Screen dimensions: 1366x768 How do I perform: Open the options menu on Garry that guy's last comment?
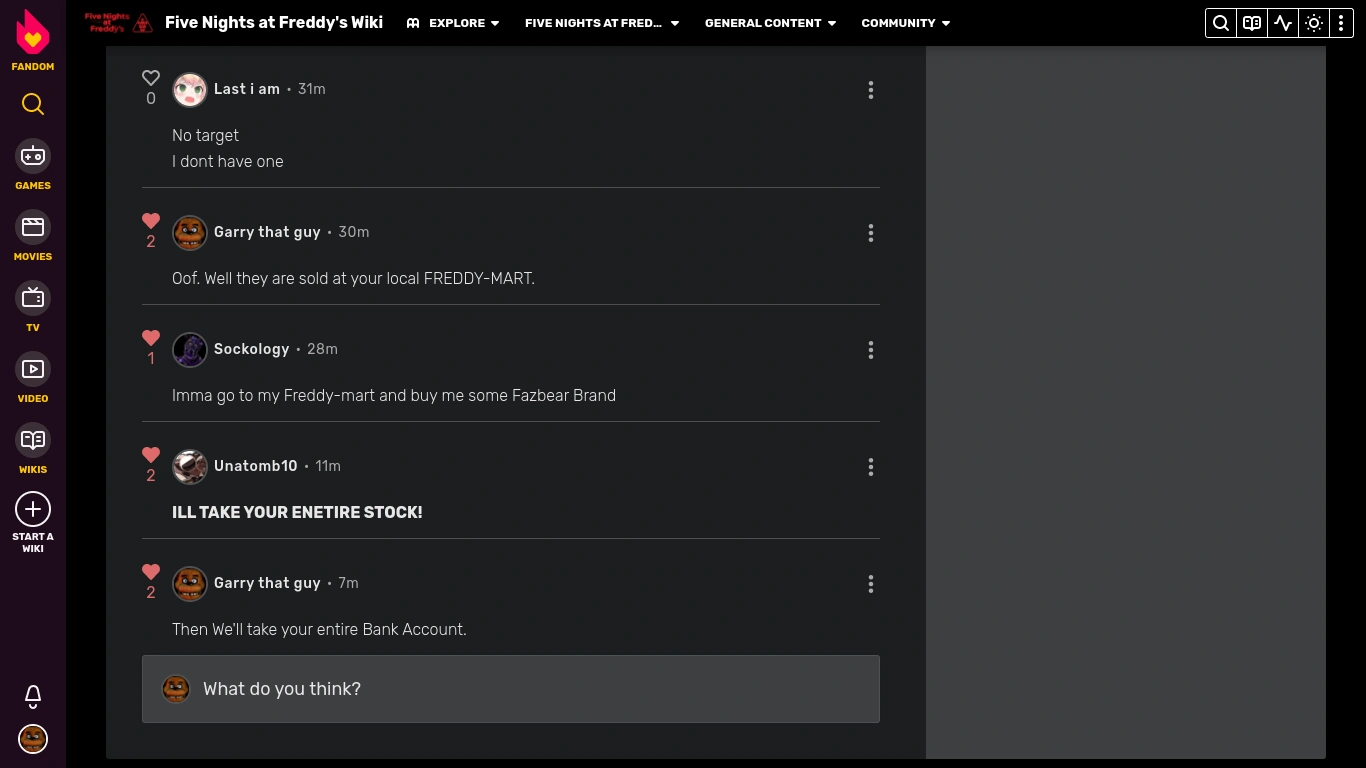coord(871,584)
